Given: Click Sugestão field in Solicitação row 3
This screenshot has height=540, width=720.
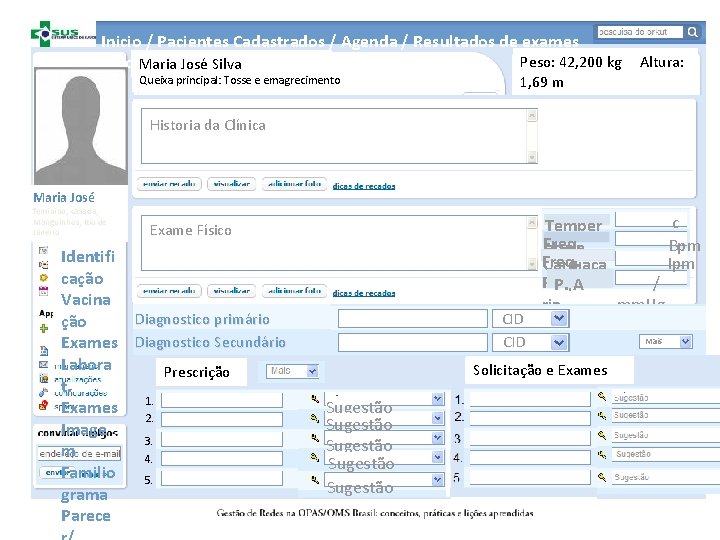Looking at the screenshot, I should (666, 435).
